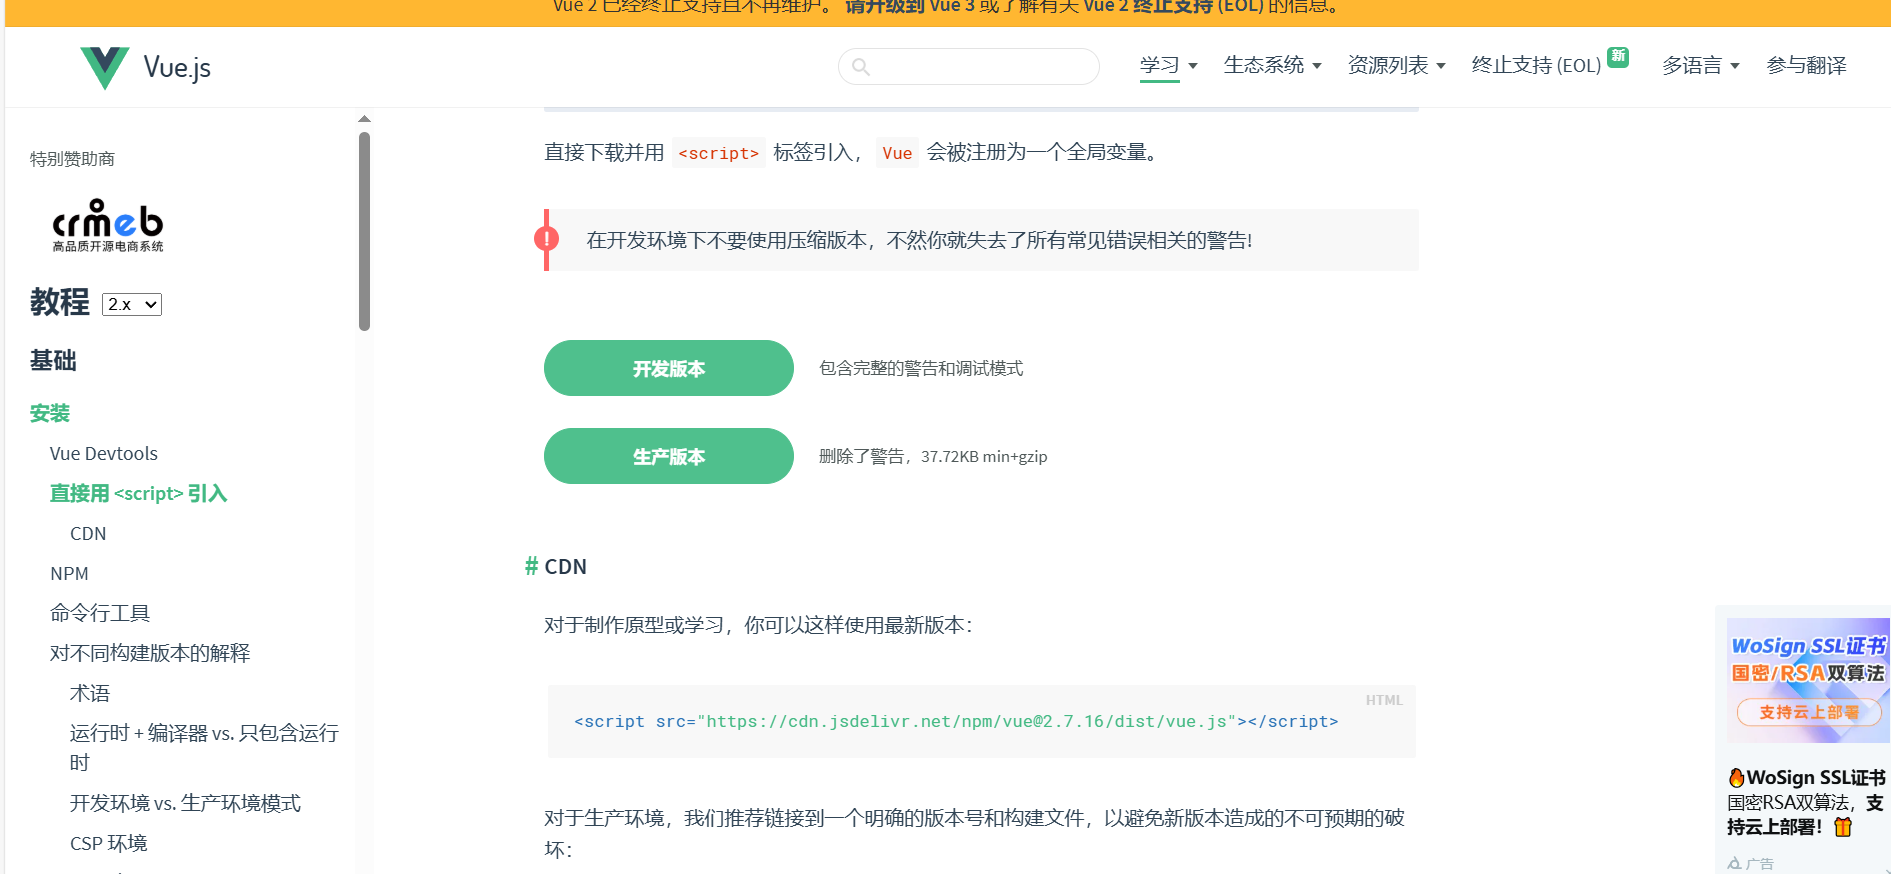Open 参与翻译 nav link
Screen dimensions: 1891x874
pos(1806,65)
